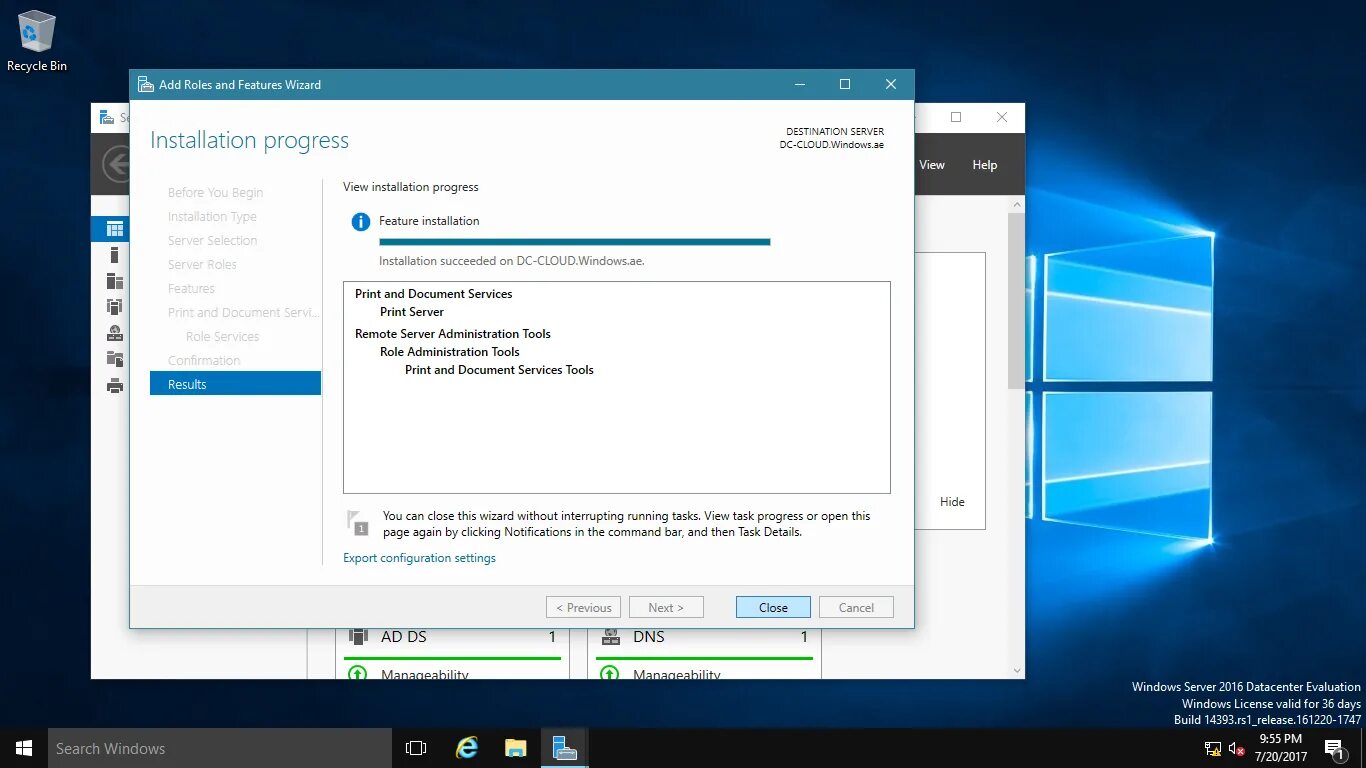Open the Recycle Bin desktop icon
Viewport: 1366px width, 768px height.
pos(37,41)
